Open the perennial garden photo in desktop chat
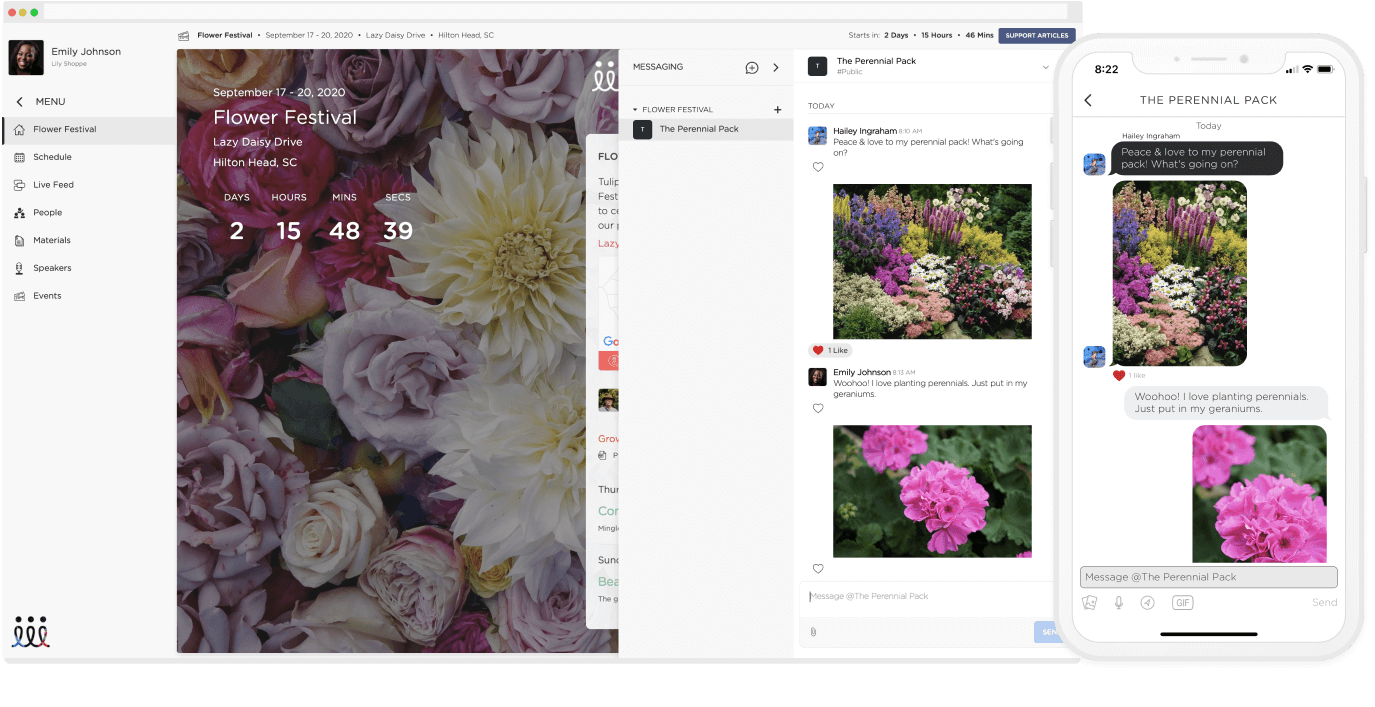Screen dimensions: 1375x707 932,261
